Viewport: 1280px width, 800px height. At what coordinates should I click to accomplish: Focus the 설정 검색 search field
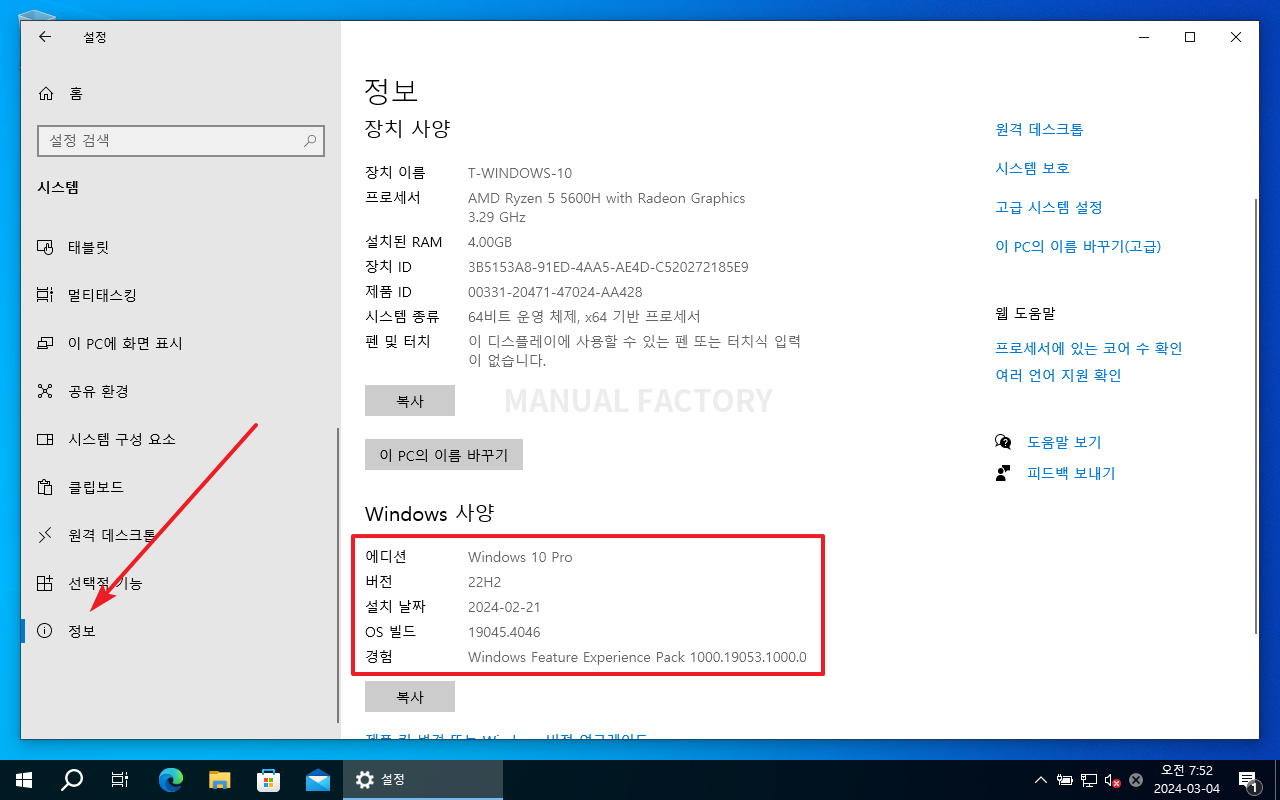181,141
